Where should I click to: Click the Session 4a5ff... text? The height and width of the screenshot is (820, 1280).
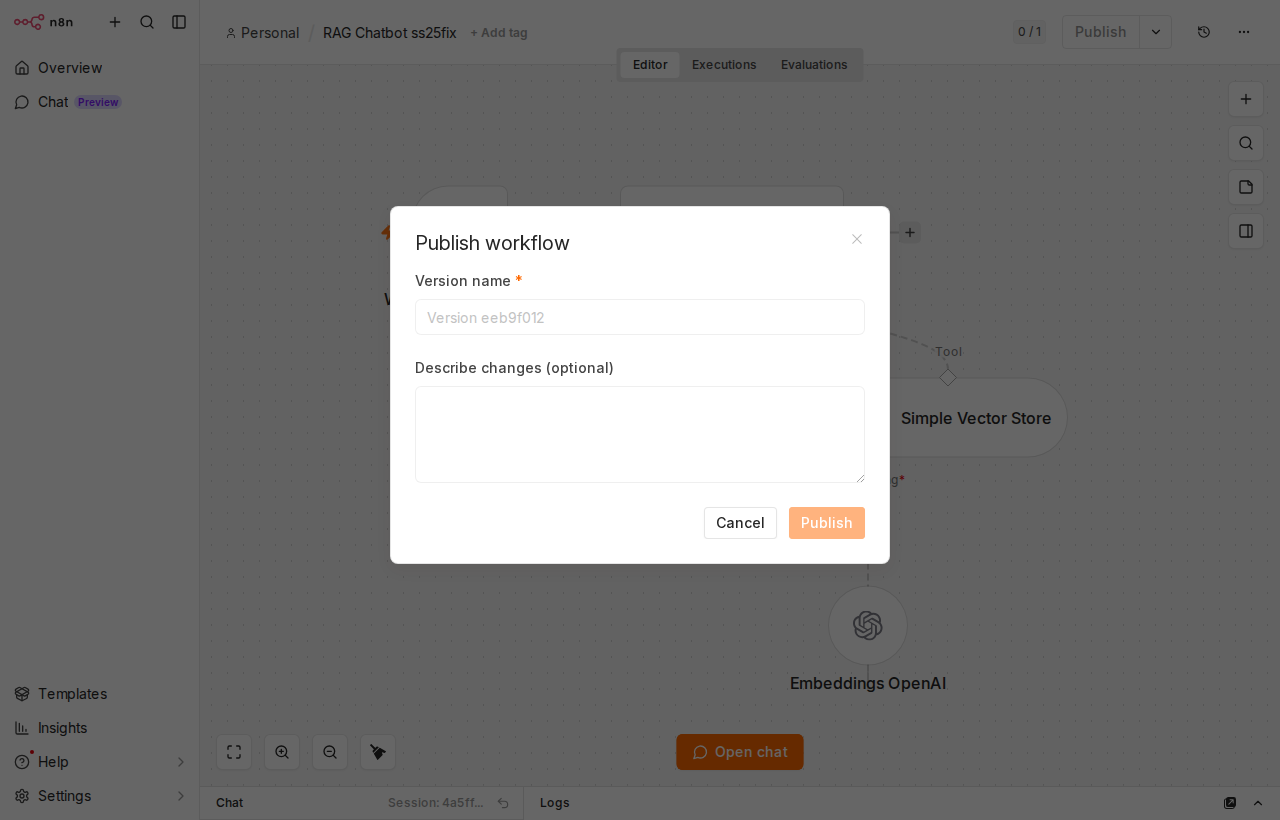tap(436, 803)
